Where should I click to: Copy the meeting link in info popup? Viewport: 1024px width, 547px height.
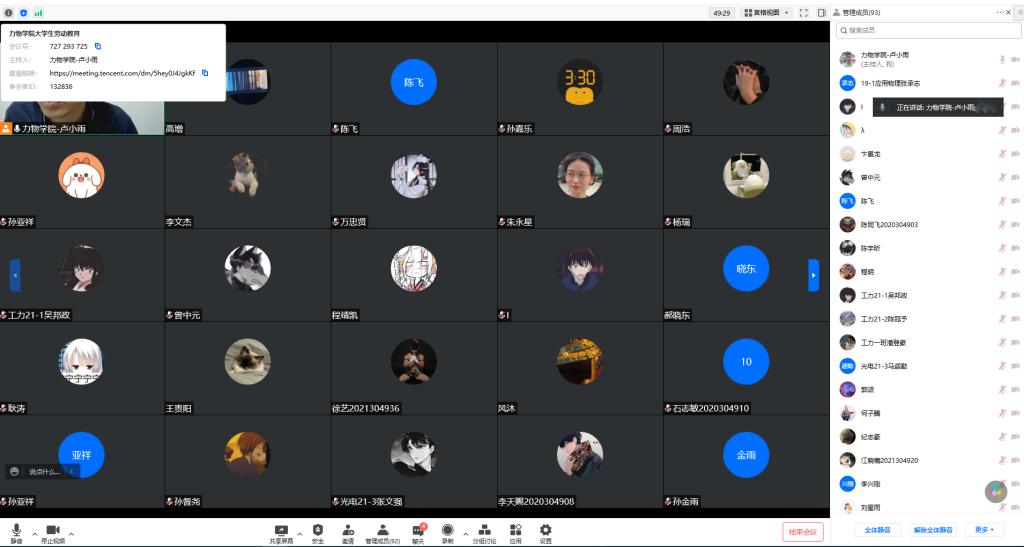coord(205,73)
